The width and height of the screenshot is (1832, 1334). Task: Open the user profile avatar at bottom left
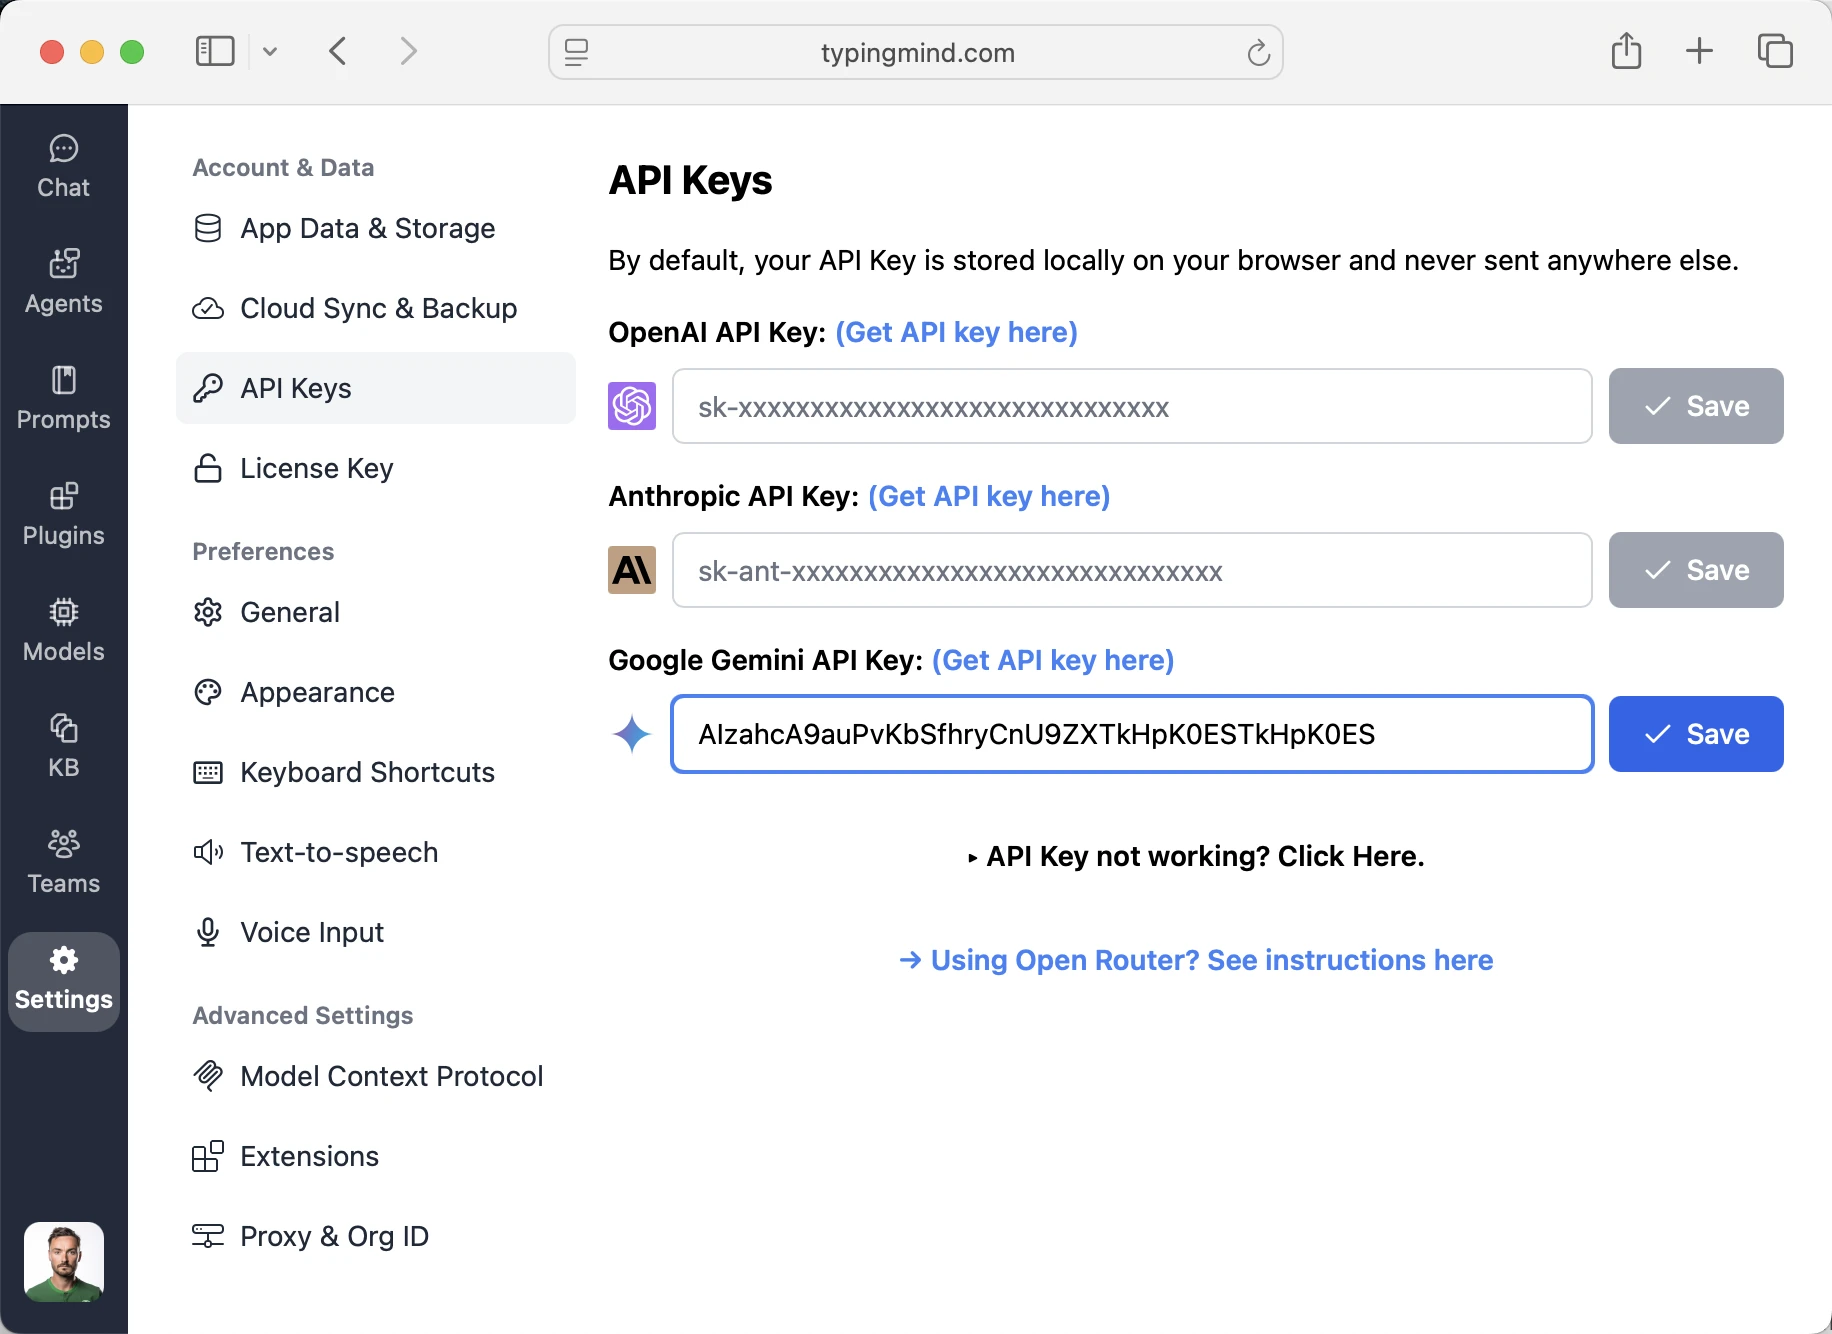(x=63, y=1261)
